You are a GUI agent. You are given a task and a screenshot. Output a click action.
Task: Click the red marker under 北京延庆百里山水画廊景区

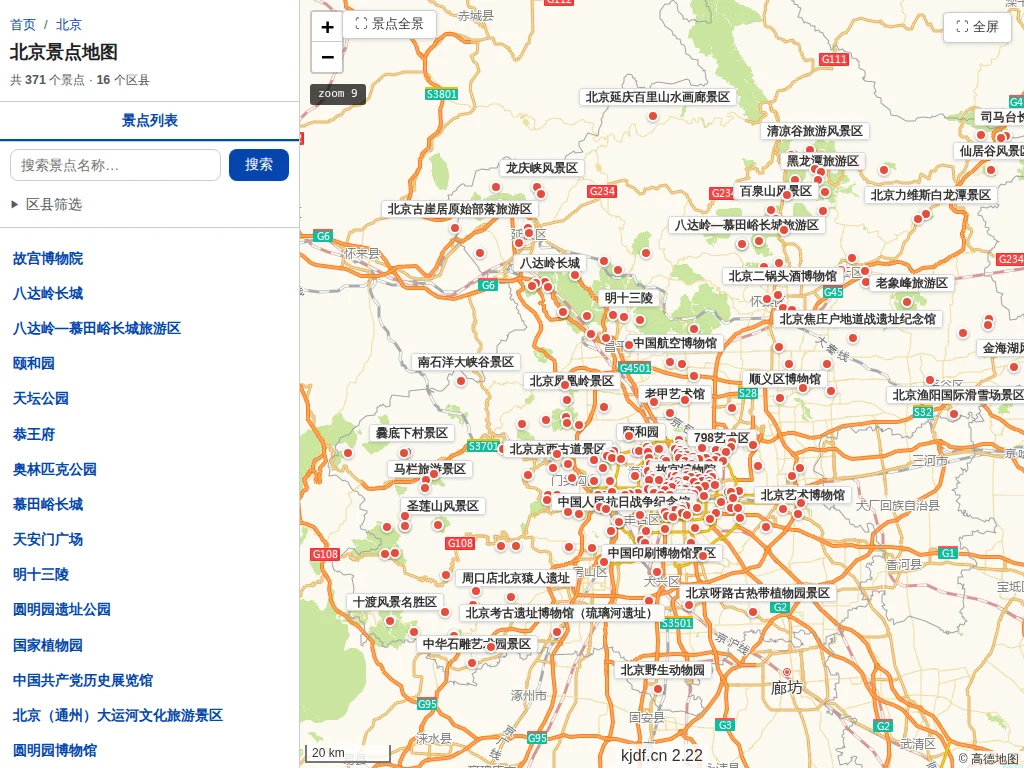(652, 116)
